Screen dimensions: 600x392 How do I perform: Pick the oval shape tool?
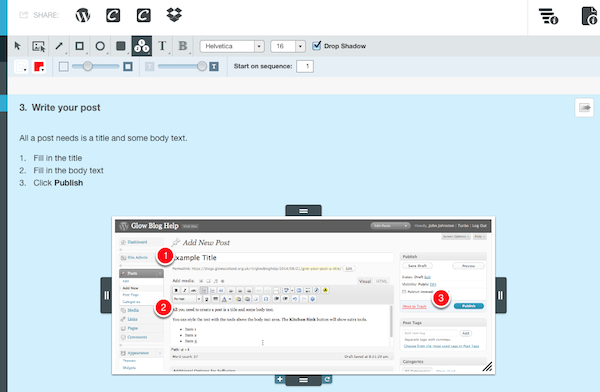[x=100, y=46]
